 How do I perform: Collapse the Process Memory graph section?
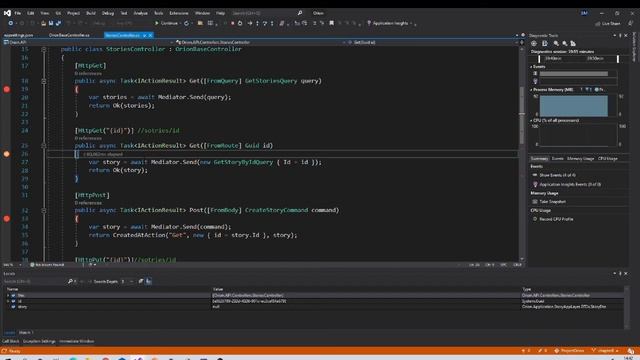coord(531,89)
